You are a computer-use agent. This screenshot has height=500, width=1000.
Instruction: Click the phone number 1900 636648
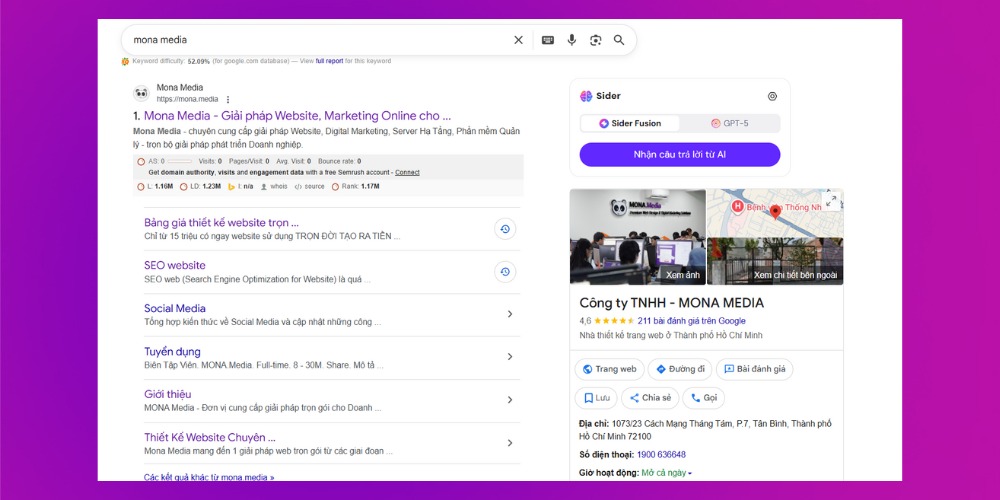pyautogui.click(x=661, y=455)
